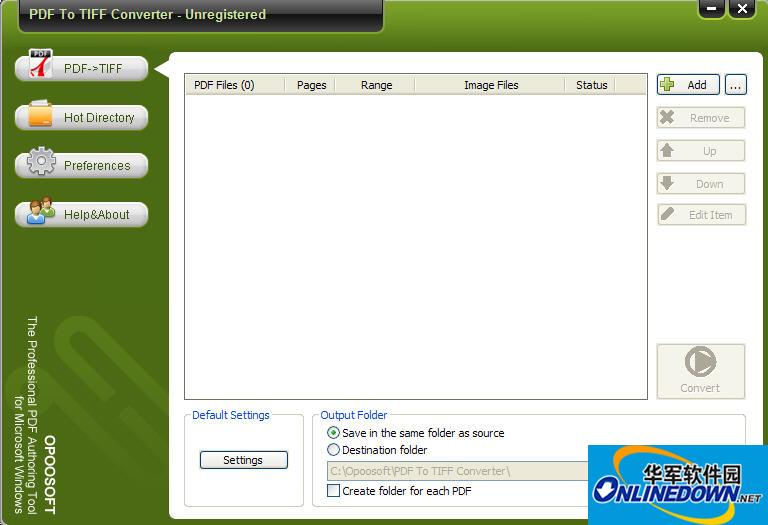Enable Create folder for each PDF
This screenshot has width=768, height=525.
[x=399, y=491]
